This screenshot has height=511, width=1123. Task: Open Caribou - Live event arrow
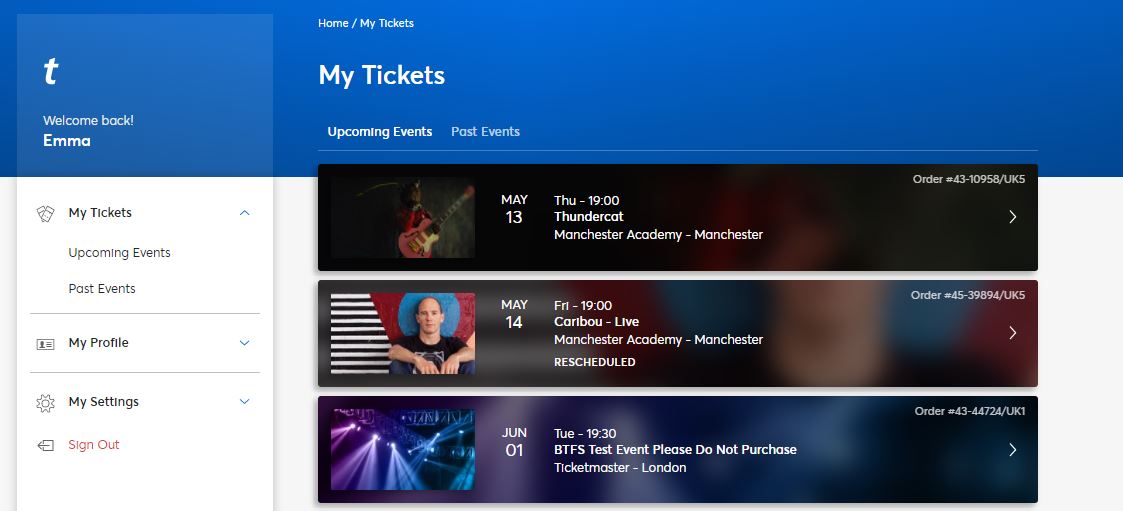[1012, 333]
